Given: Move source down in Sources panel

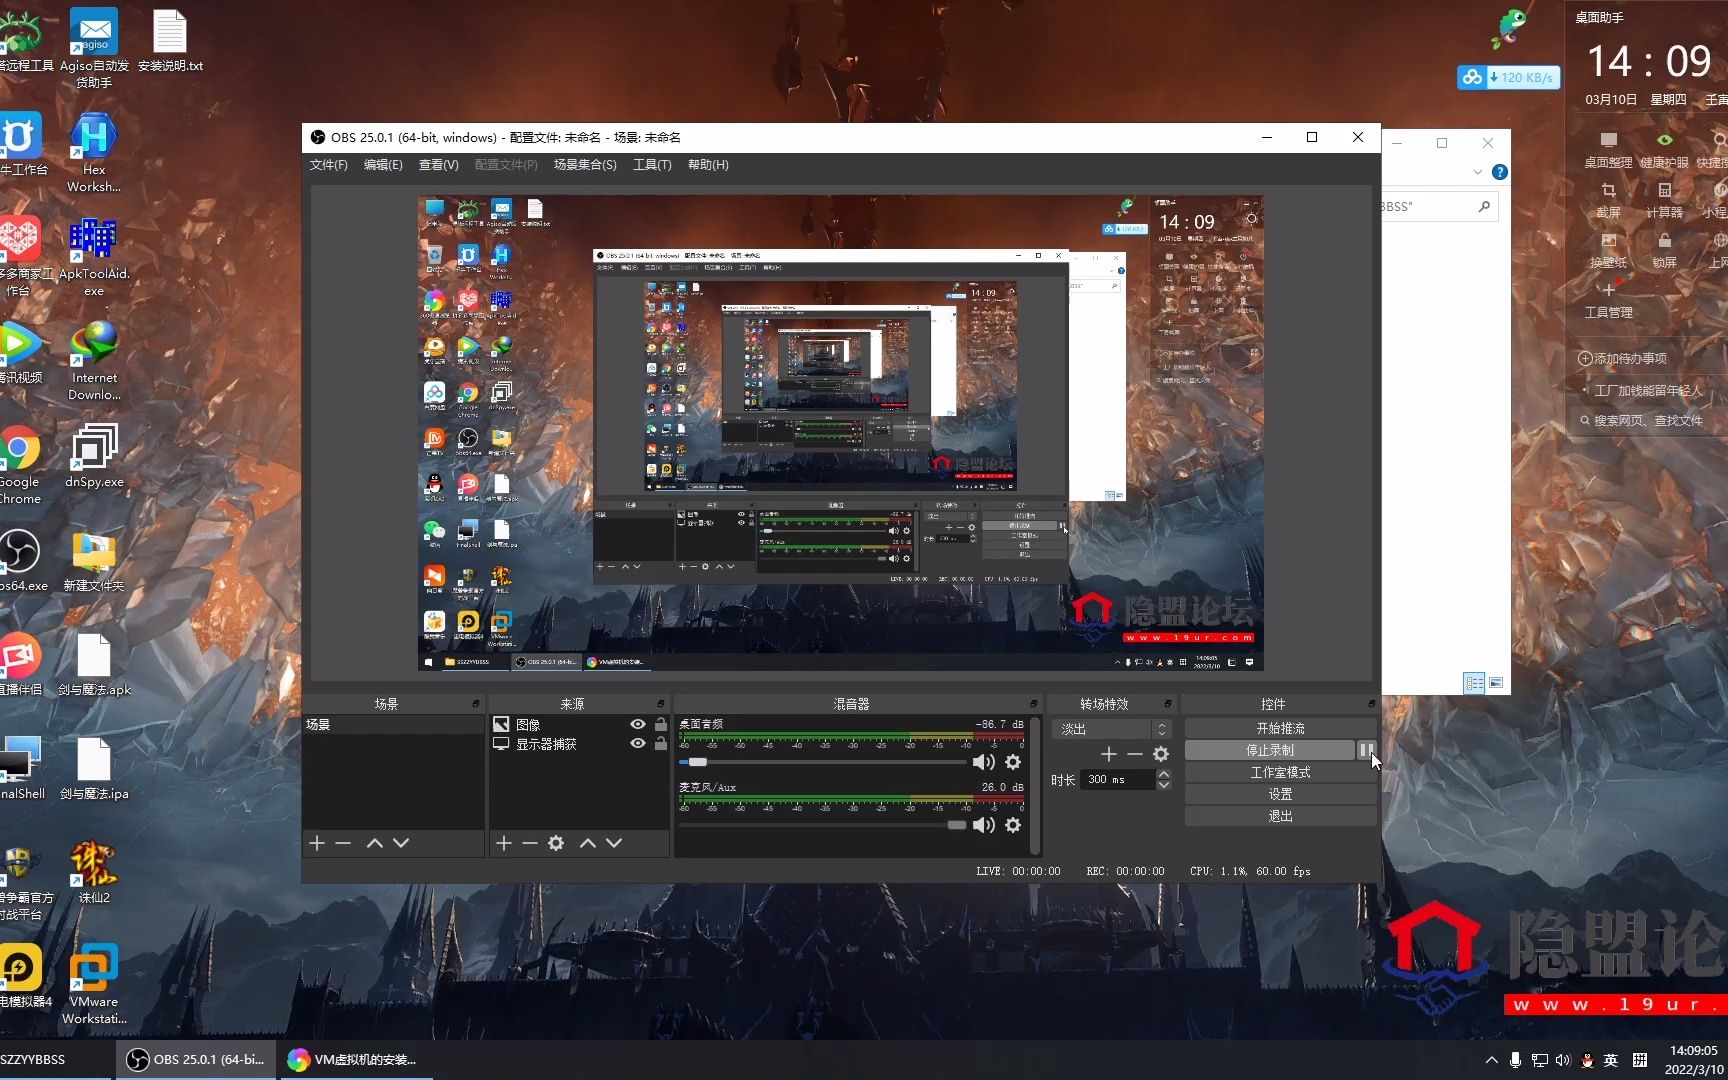Looking at the screenshot, I should pos(614,843).
